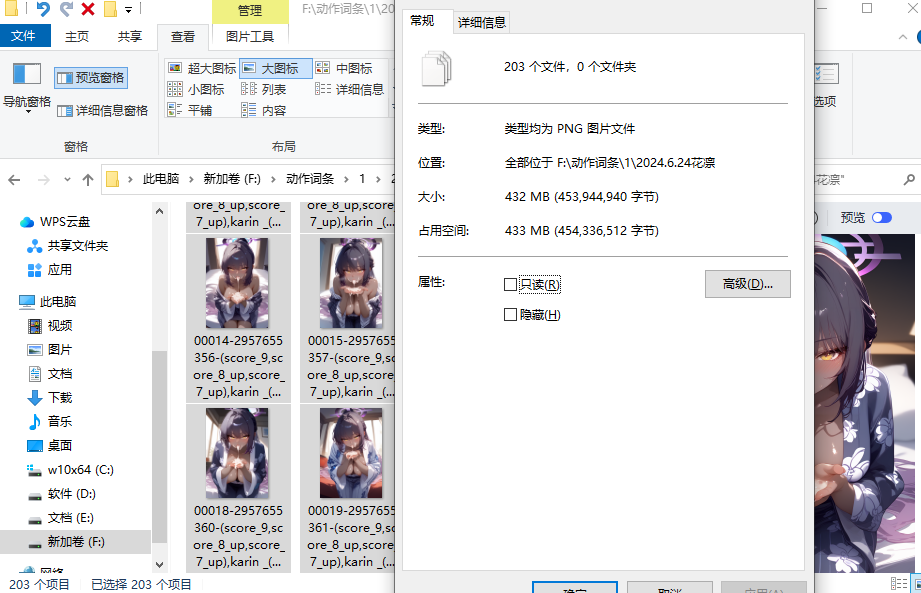Viewport: 921px width, 593px height.
Task: Select 新加卷 (F:) drive in sidebar
Action: pyautogui.click(x=75, y=542)
